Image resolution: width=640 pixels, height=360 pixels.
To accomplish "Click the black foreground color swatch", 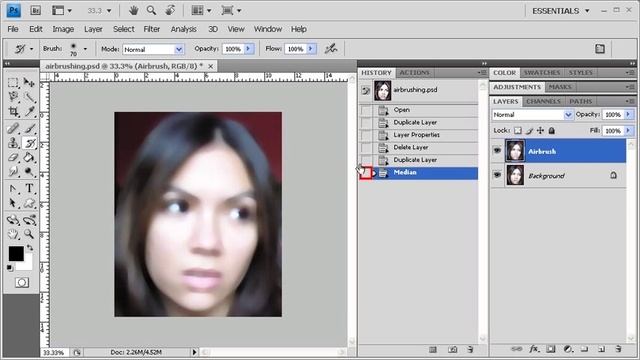I will coord(16,253).
